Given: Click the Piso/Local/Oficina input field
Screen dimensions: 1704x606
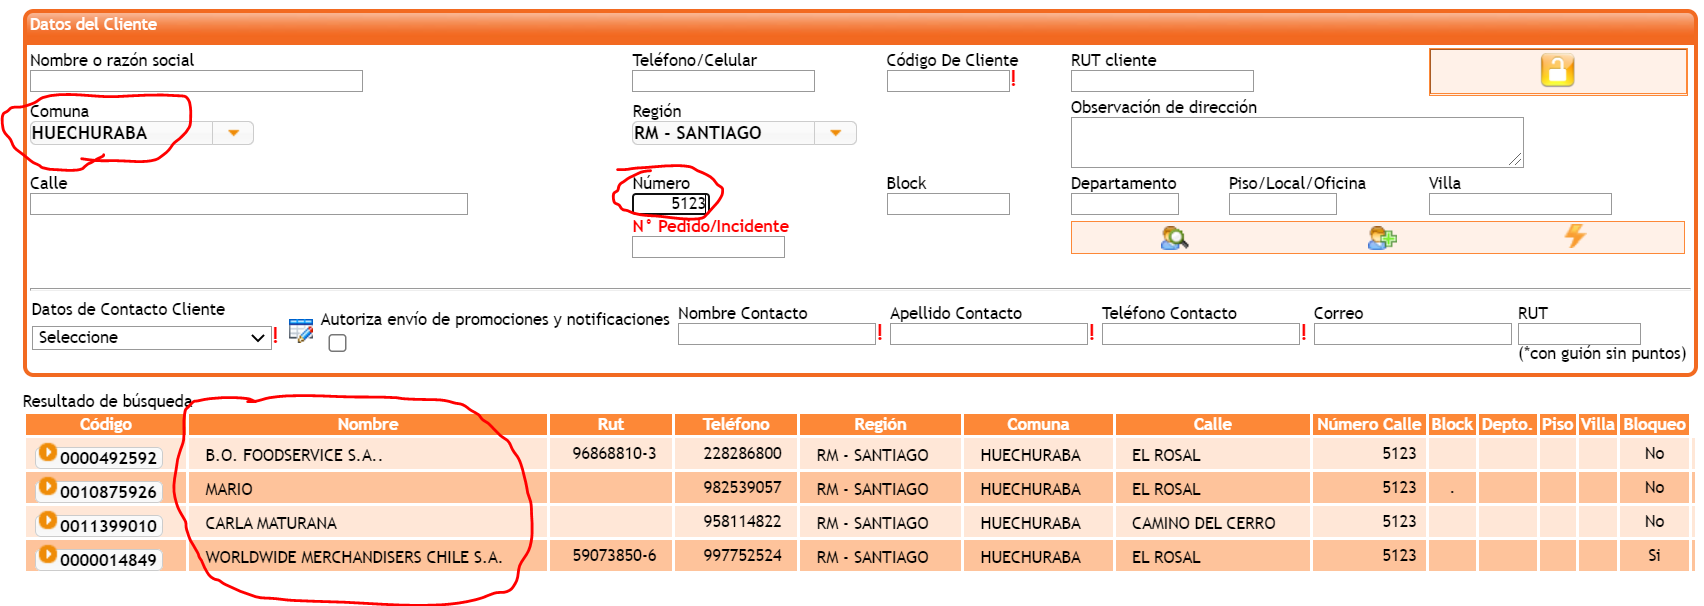Looking at the screenshot, I should [1283, 204].
